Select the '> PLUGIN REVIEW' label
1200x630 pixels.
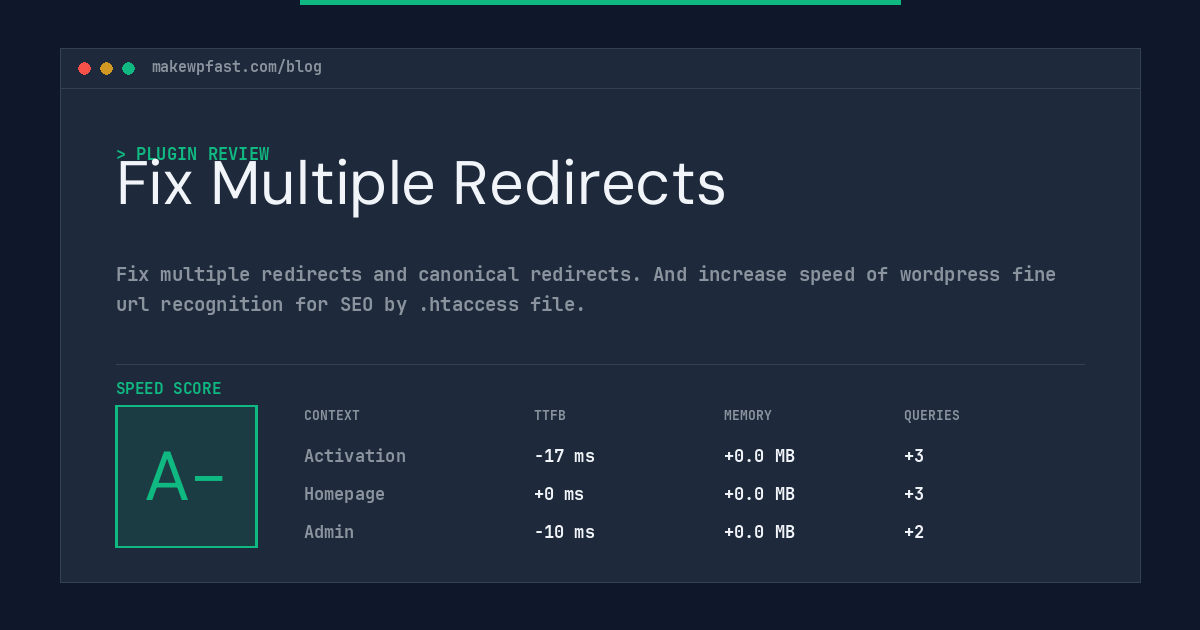pyautogui.click(x=193, y=154)
